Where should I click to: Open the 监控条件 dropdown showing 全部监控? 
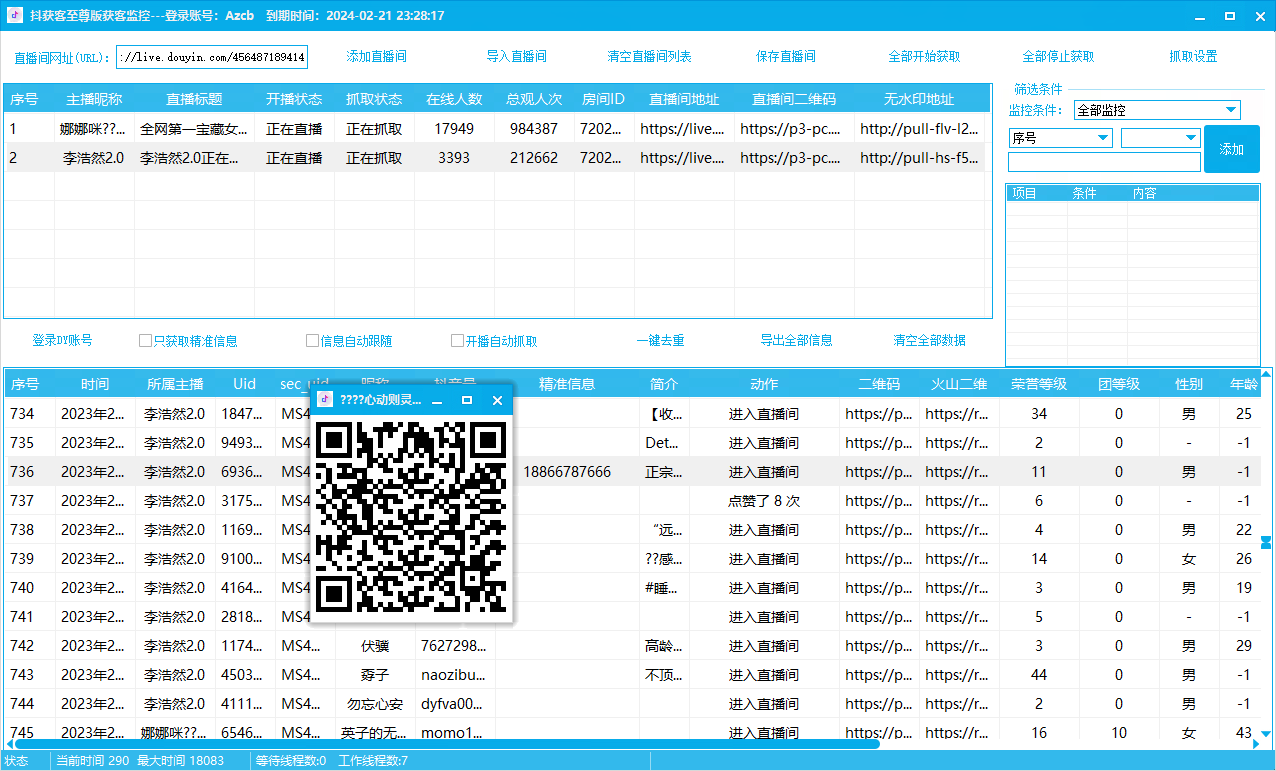click(x=1157, y=110)
